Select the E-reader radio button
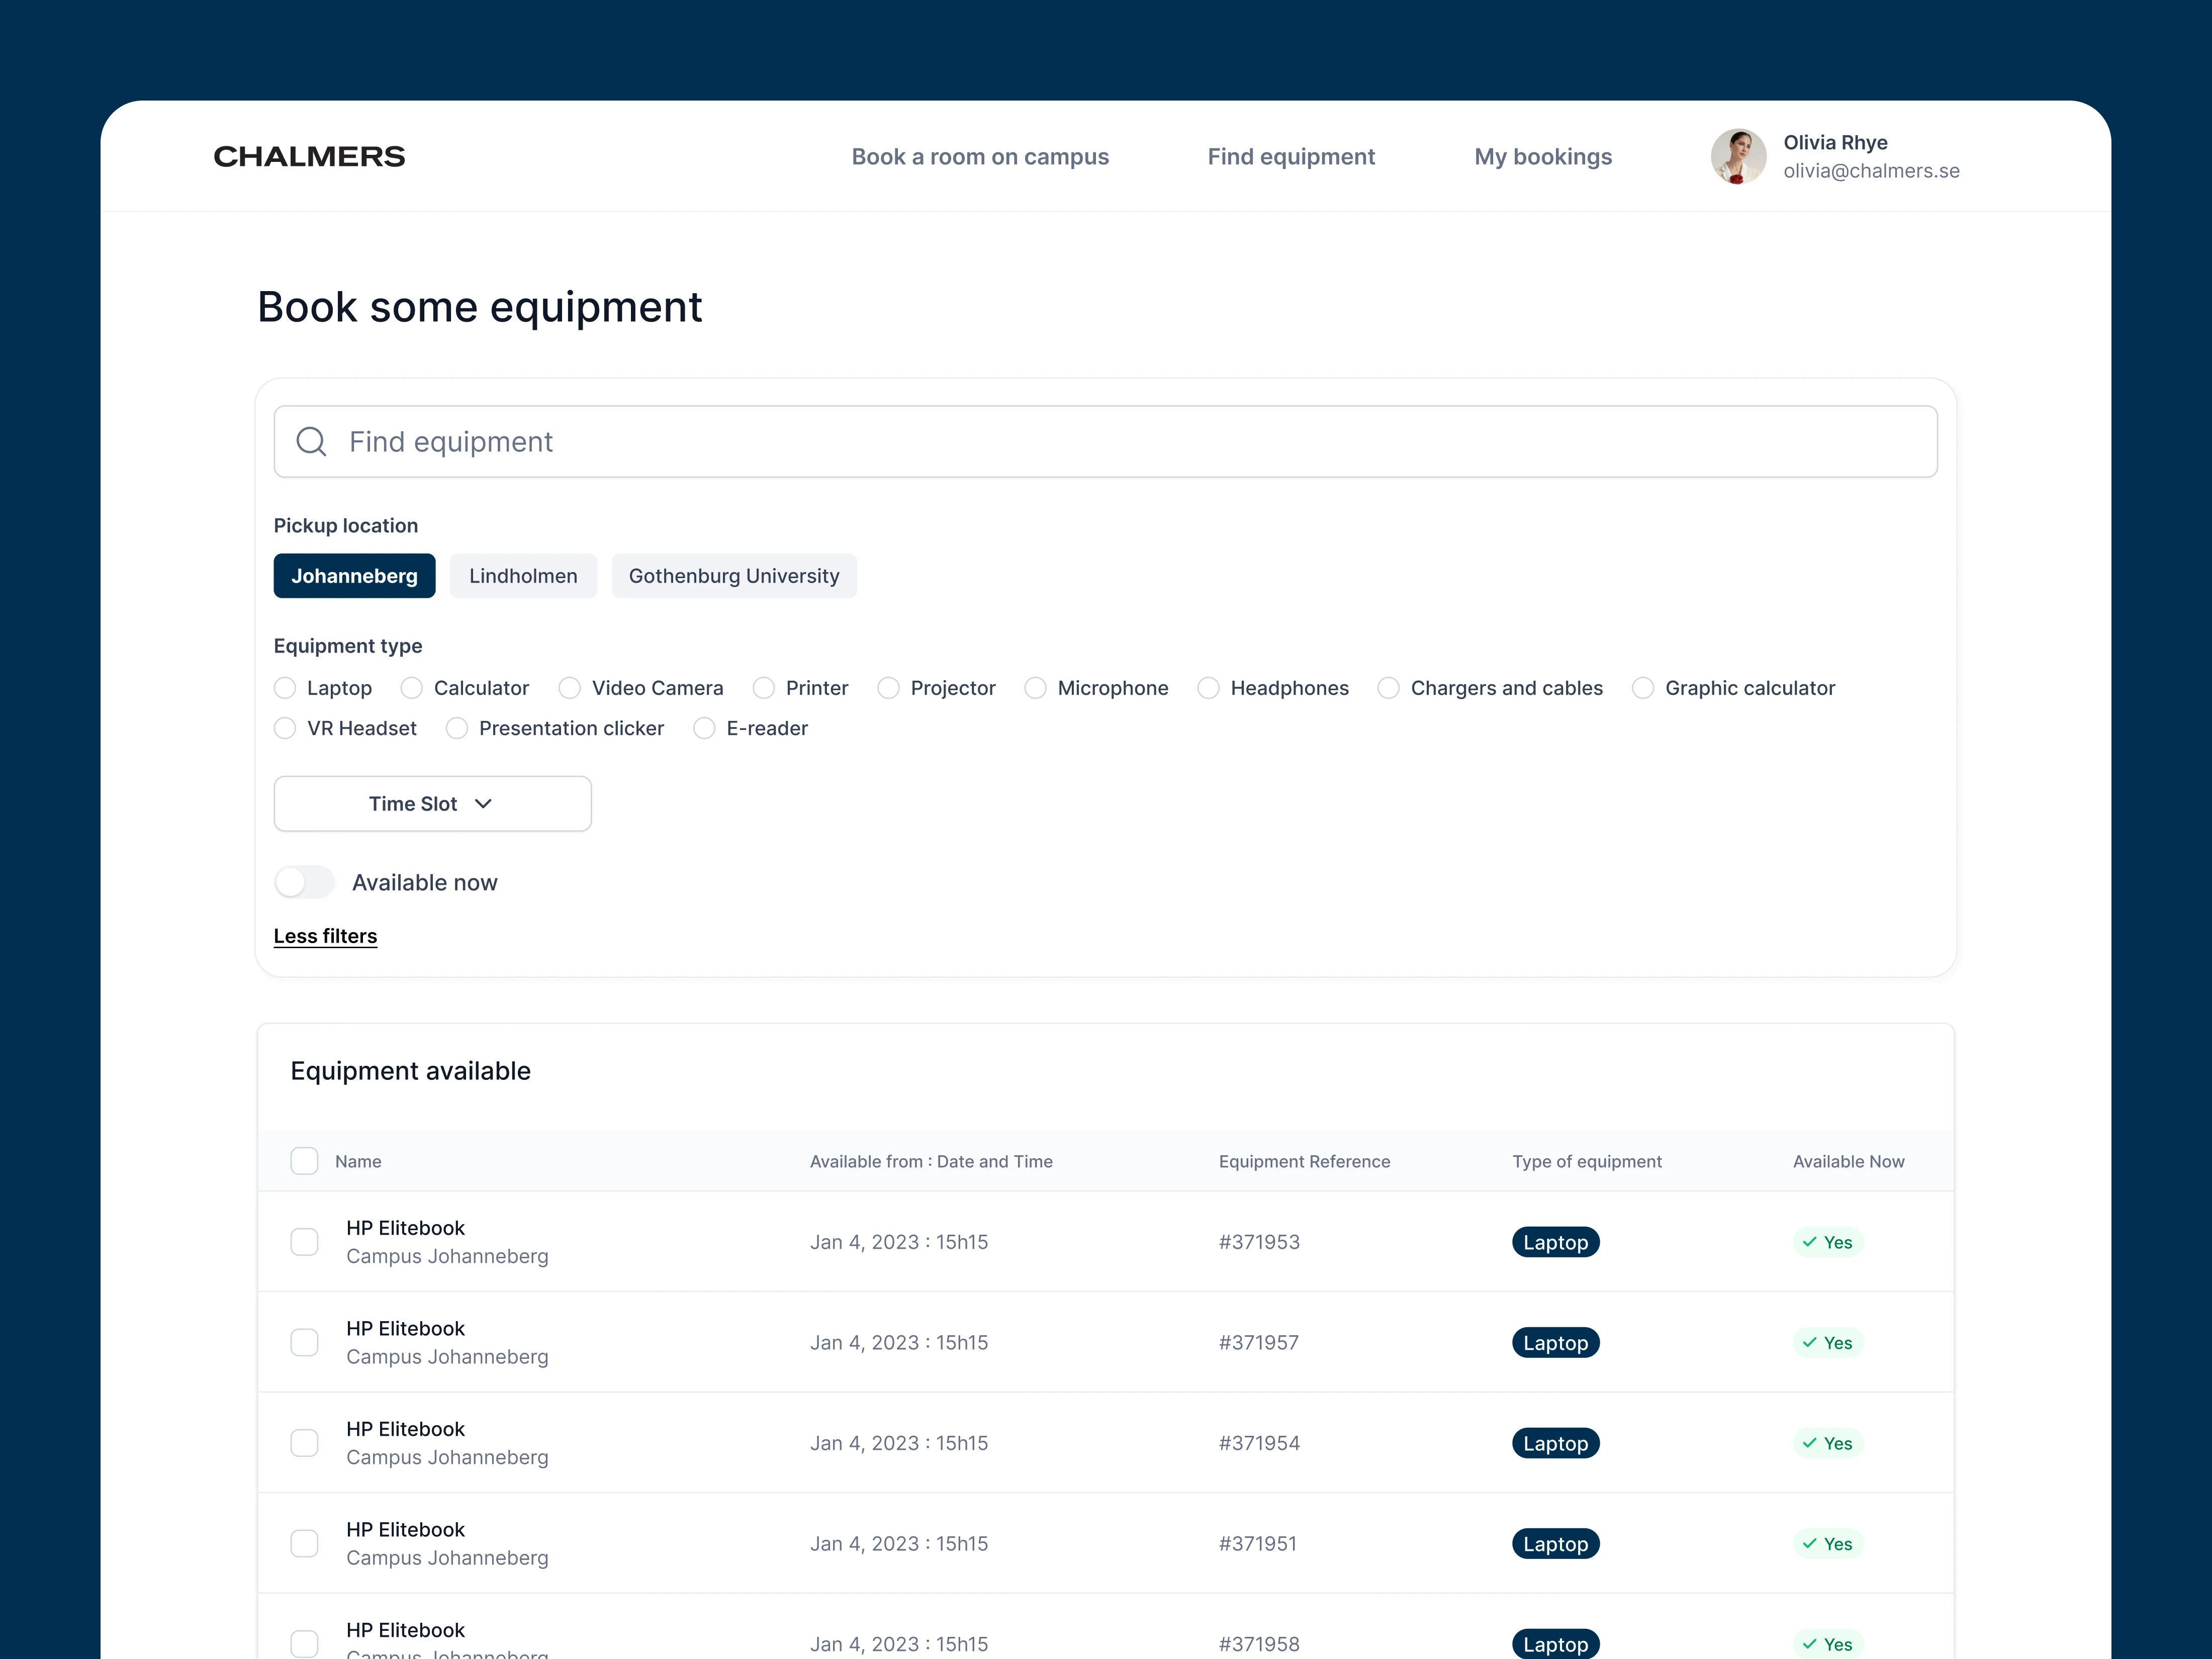This screenshot has width=2212, height=1659. 704,728
